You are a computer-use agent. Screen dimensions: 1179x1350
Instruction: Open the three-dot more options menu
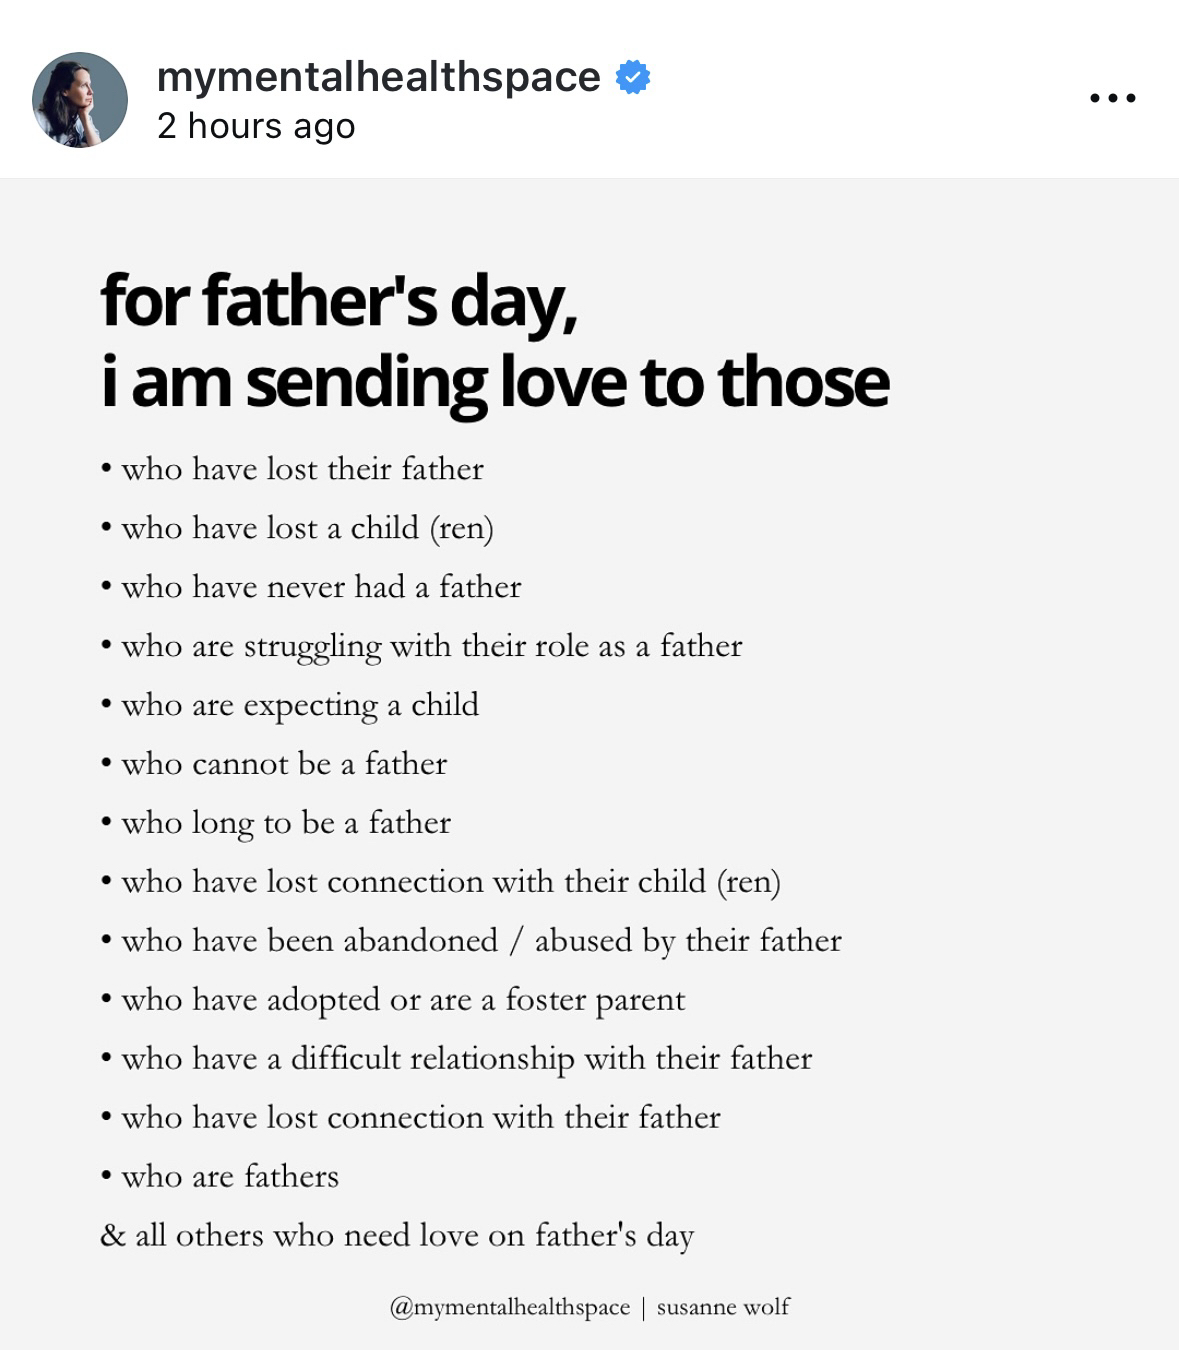1112,98
